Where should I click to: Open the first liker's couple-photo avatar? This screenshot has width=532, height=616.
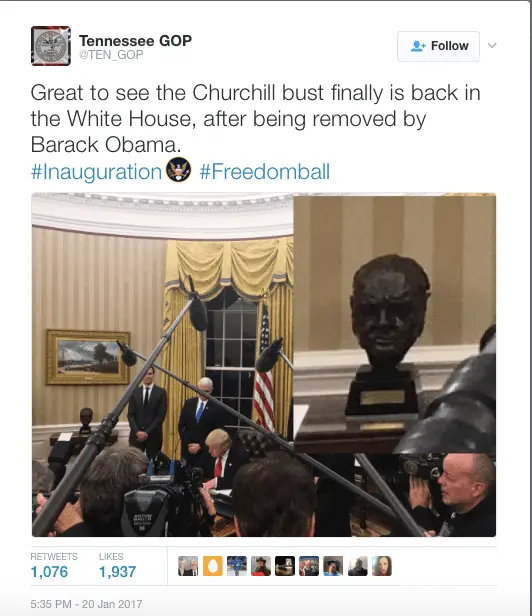click(x=188, y=566)
